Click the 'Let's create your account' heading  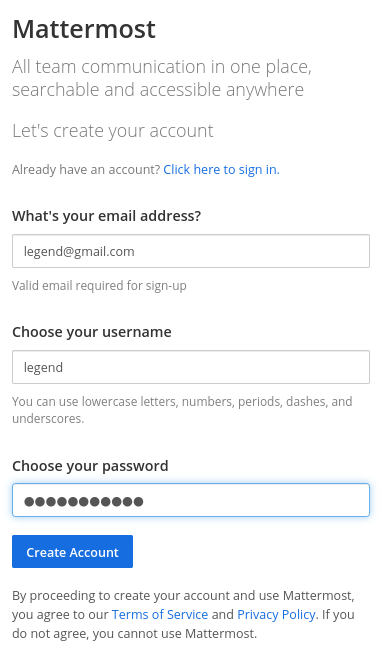[x=113, y=131]
